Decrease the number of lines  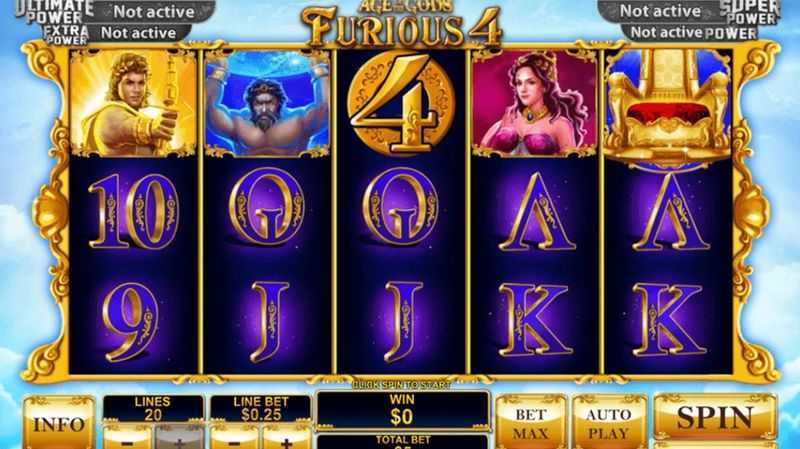(x=128, y=439)
